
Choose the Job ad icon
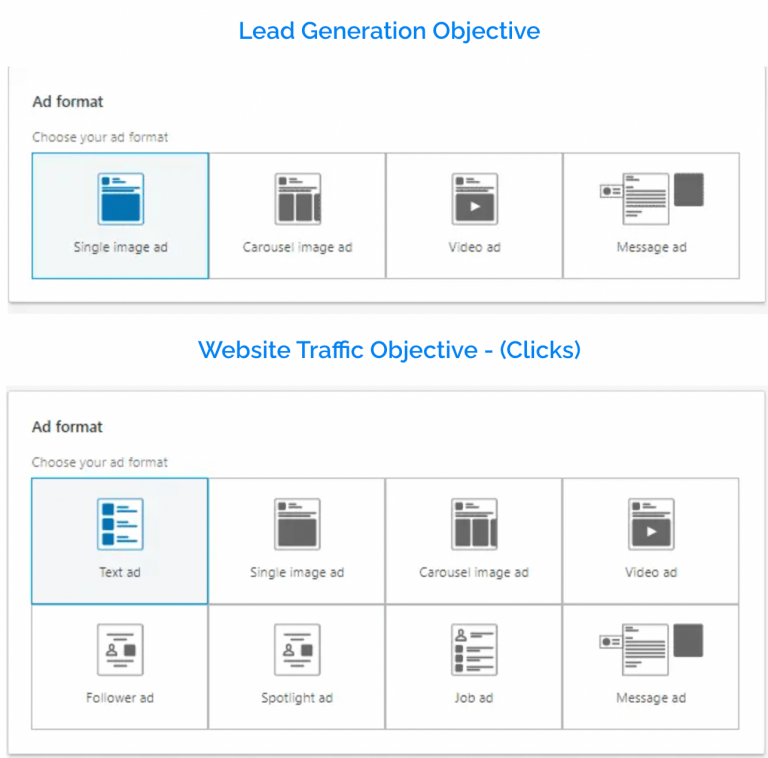pyautogui.click(x=474, y=650)
